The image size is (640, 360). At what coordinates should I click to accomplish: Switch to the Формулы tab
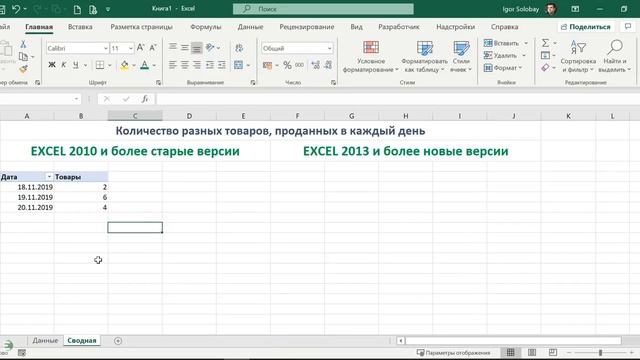click(x=206, y=27)
